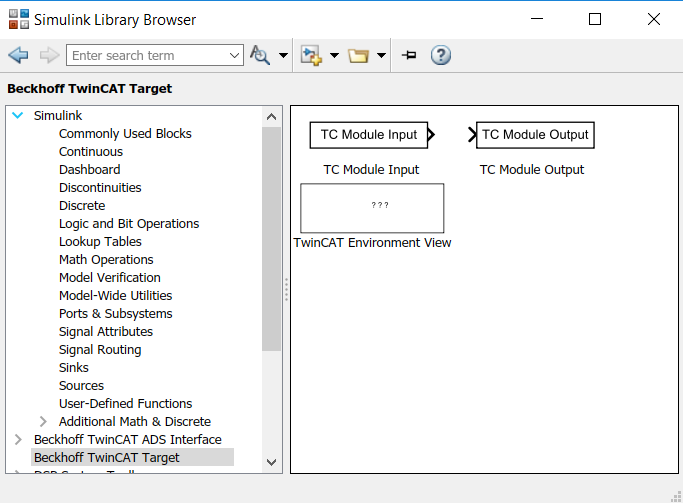Open new model dropdown arrow

coord(334,55)
